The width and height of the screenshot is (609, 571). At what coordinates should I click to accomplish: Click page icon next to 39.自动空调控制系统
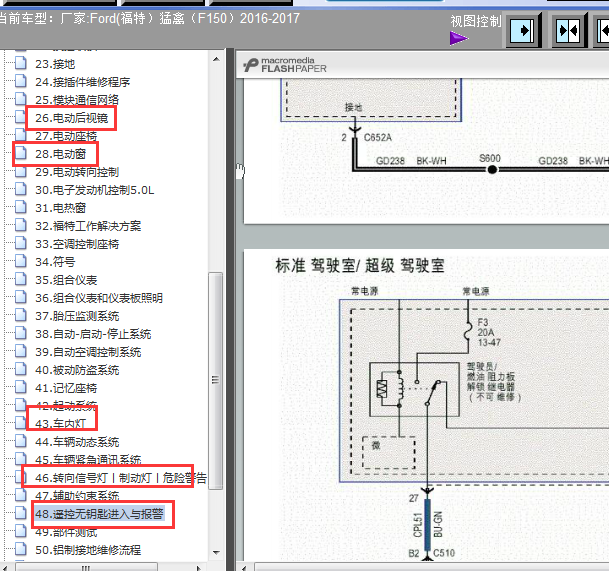(21, 351)
